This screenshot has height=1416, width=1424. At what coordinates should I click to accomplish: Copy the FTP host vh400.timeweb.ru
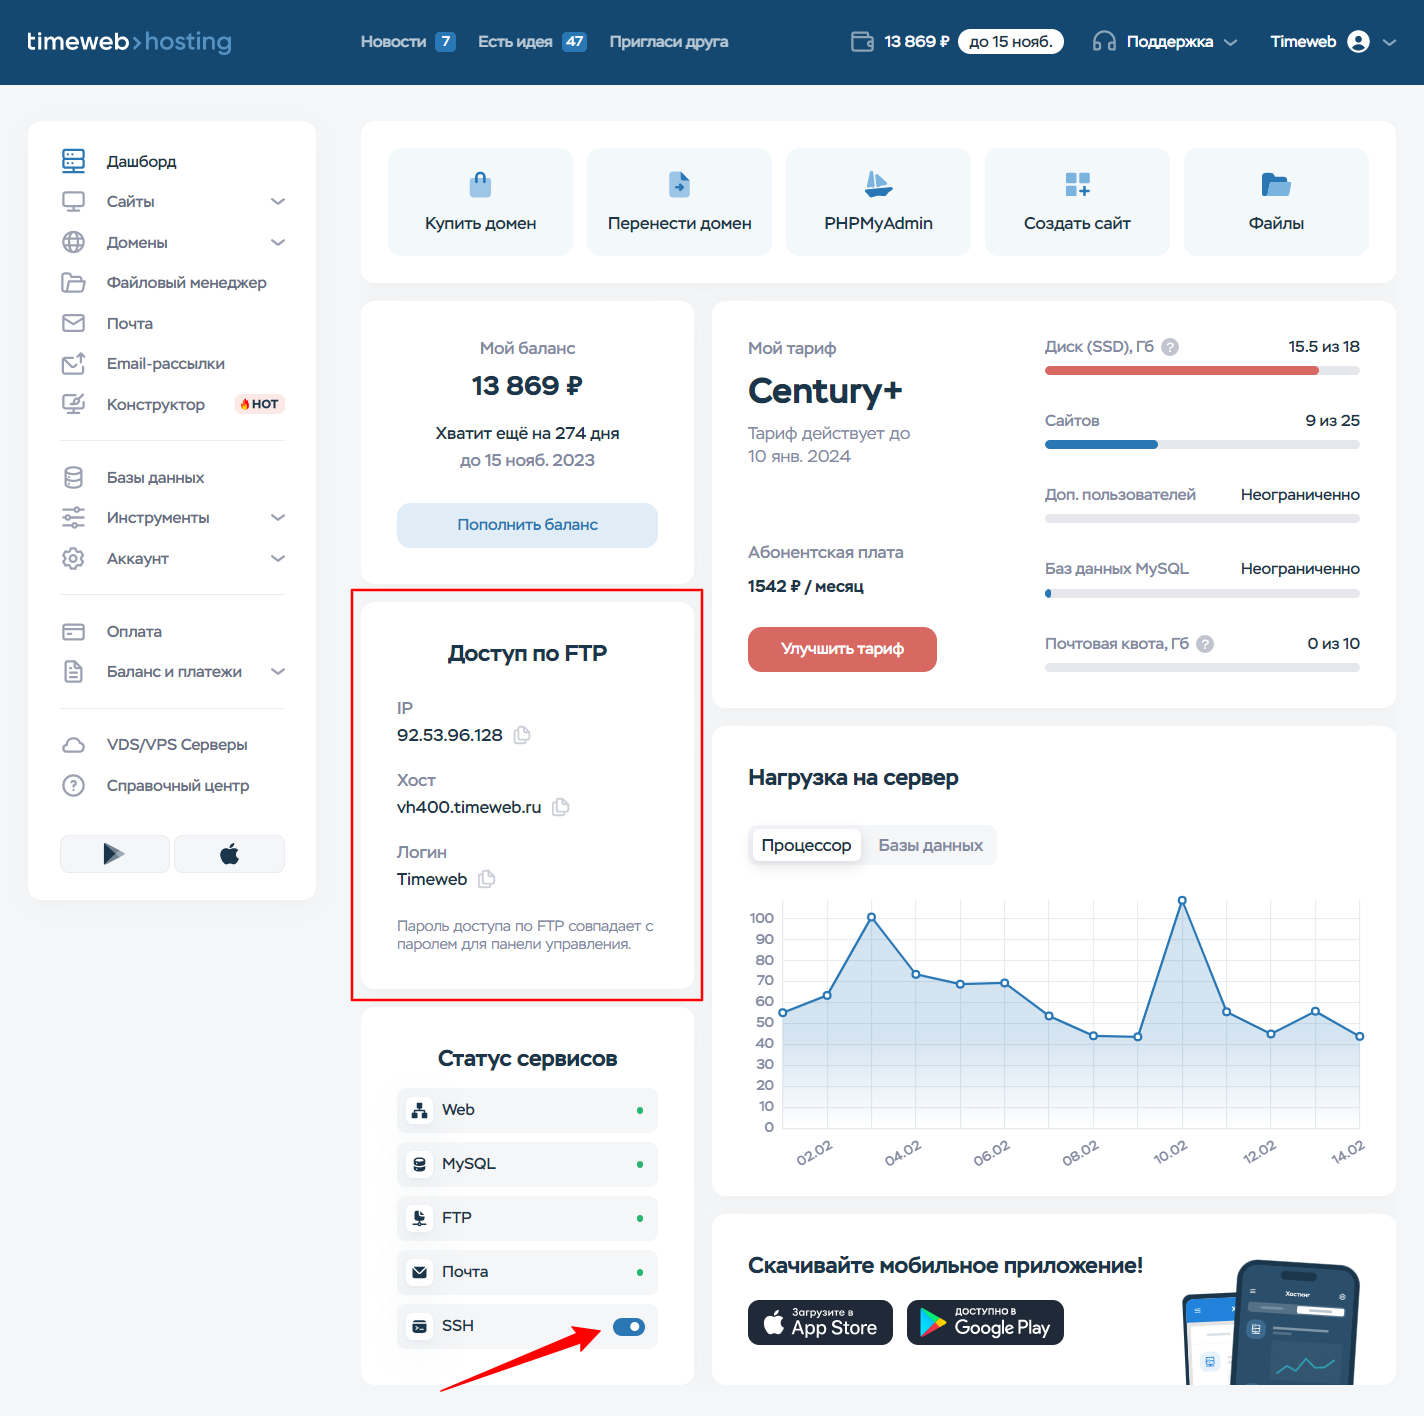coord(561,807)
